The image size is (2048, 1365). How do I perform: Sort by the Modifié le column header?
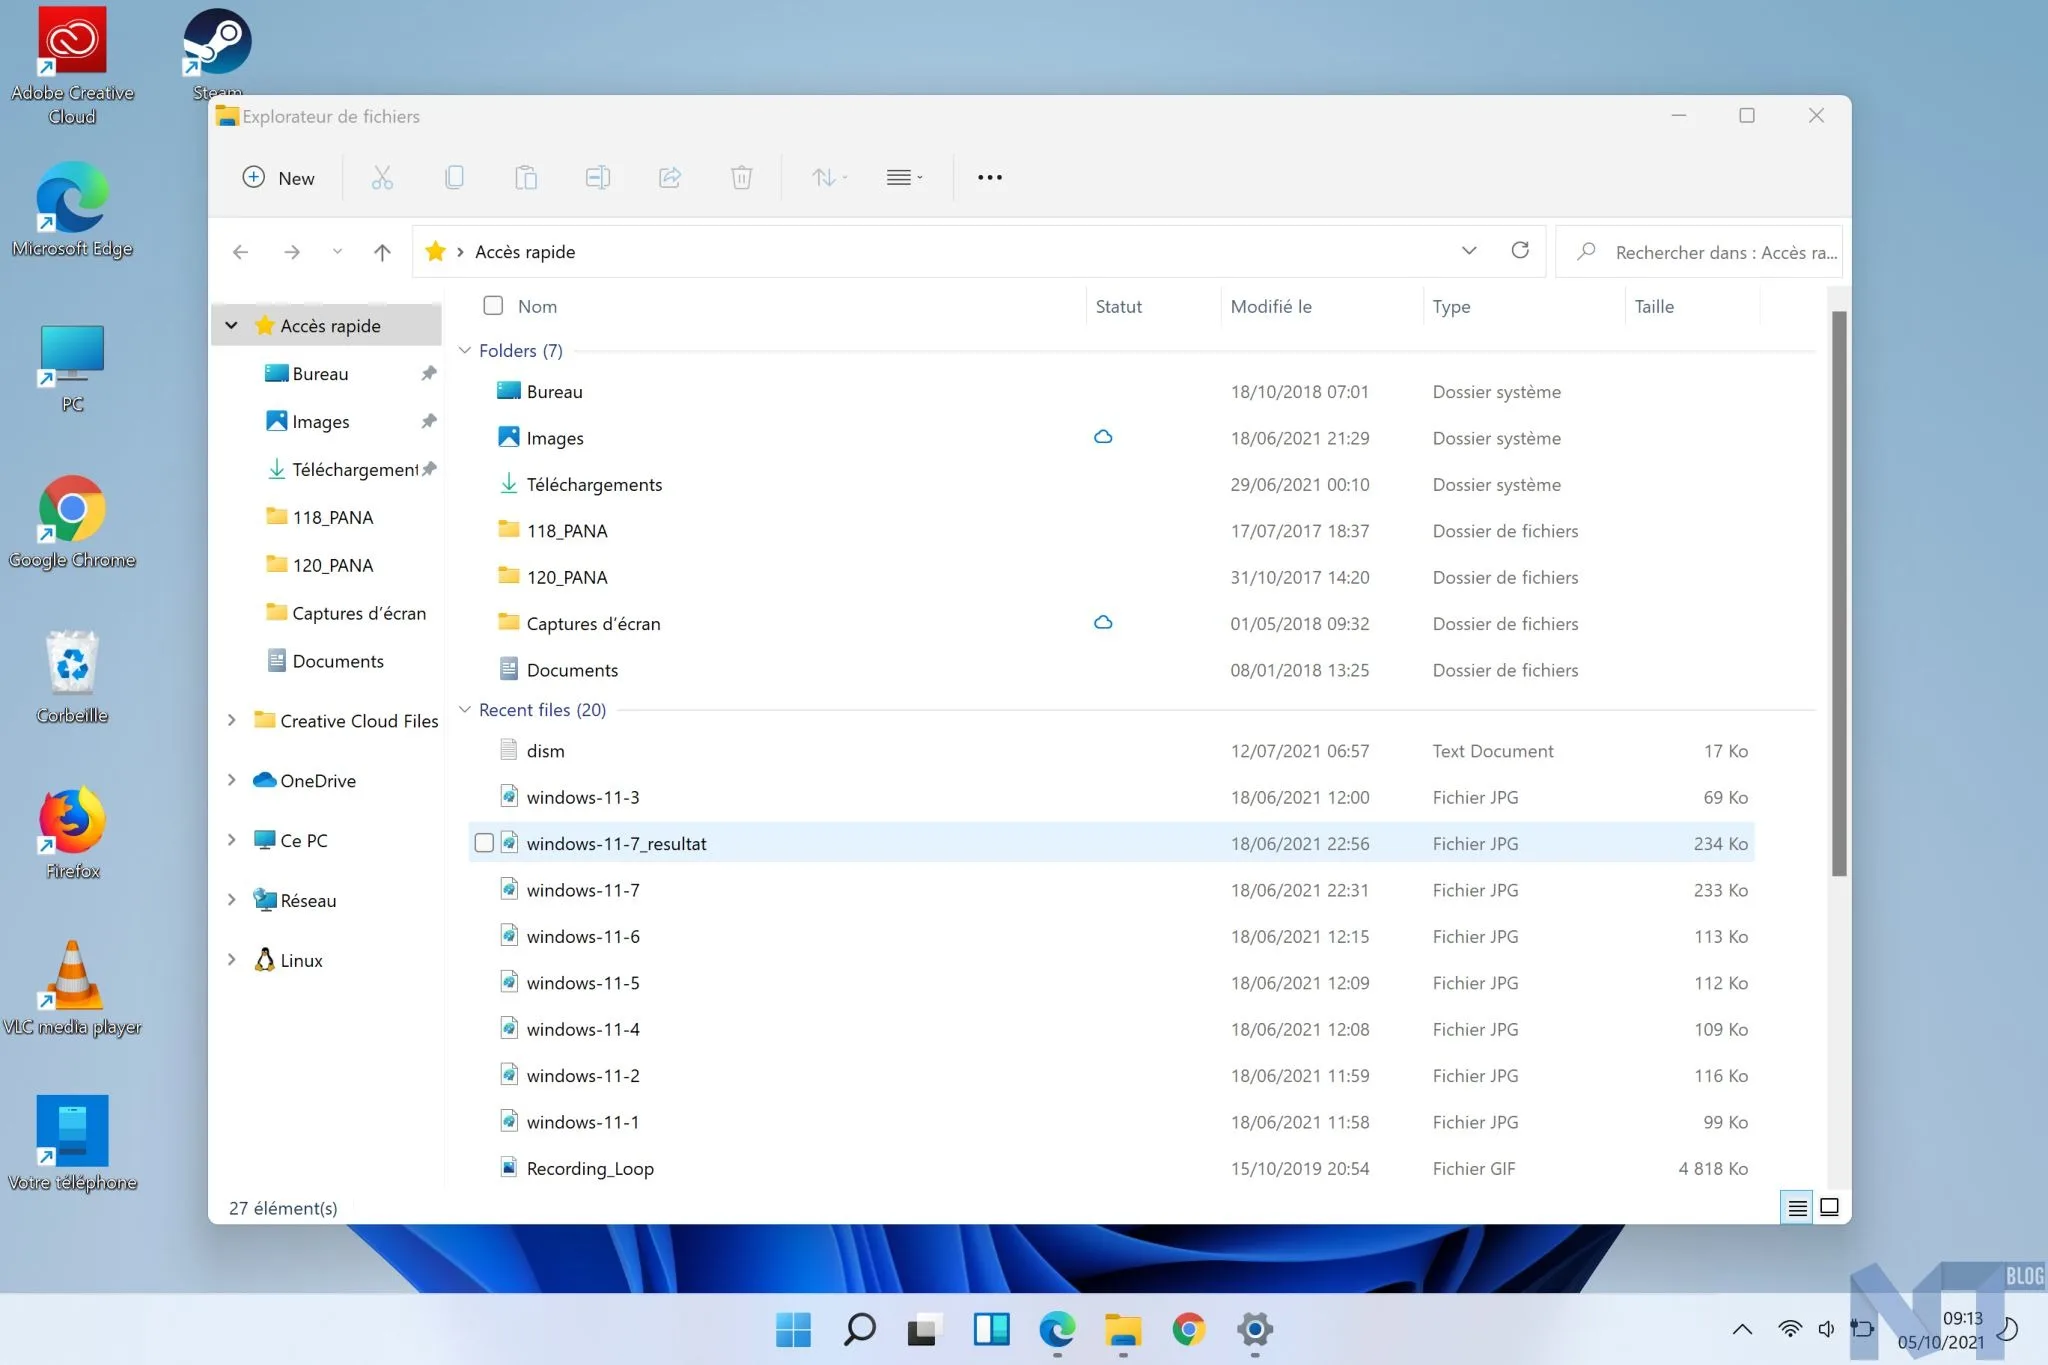click(1270, 307)
